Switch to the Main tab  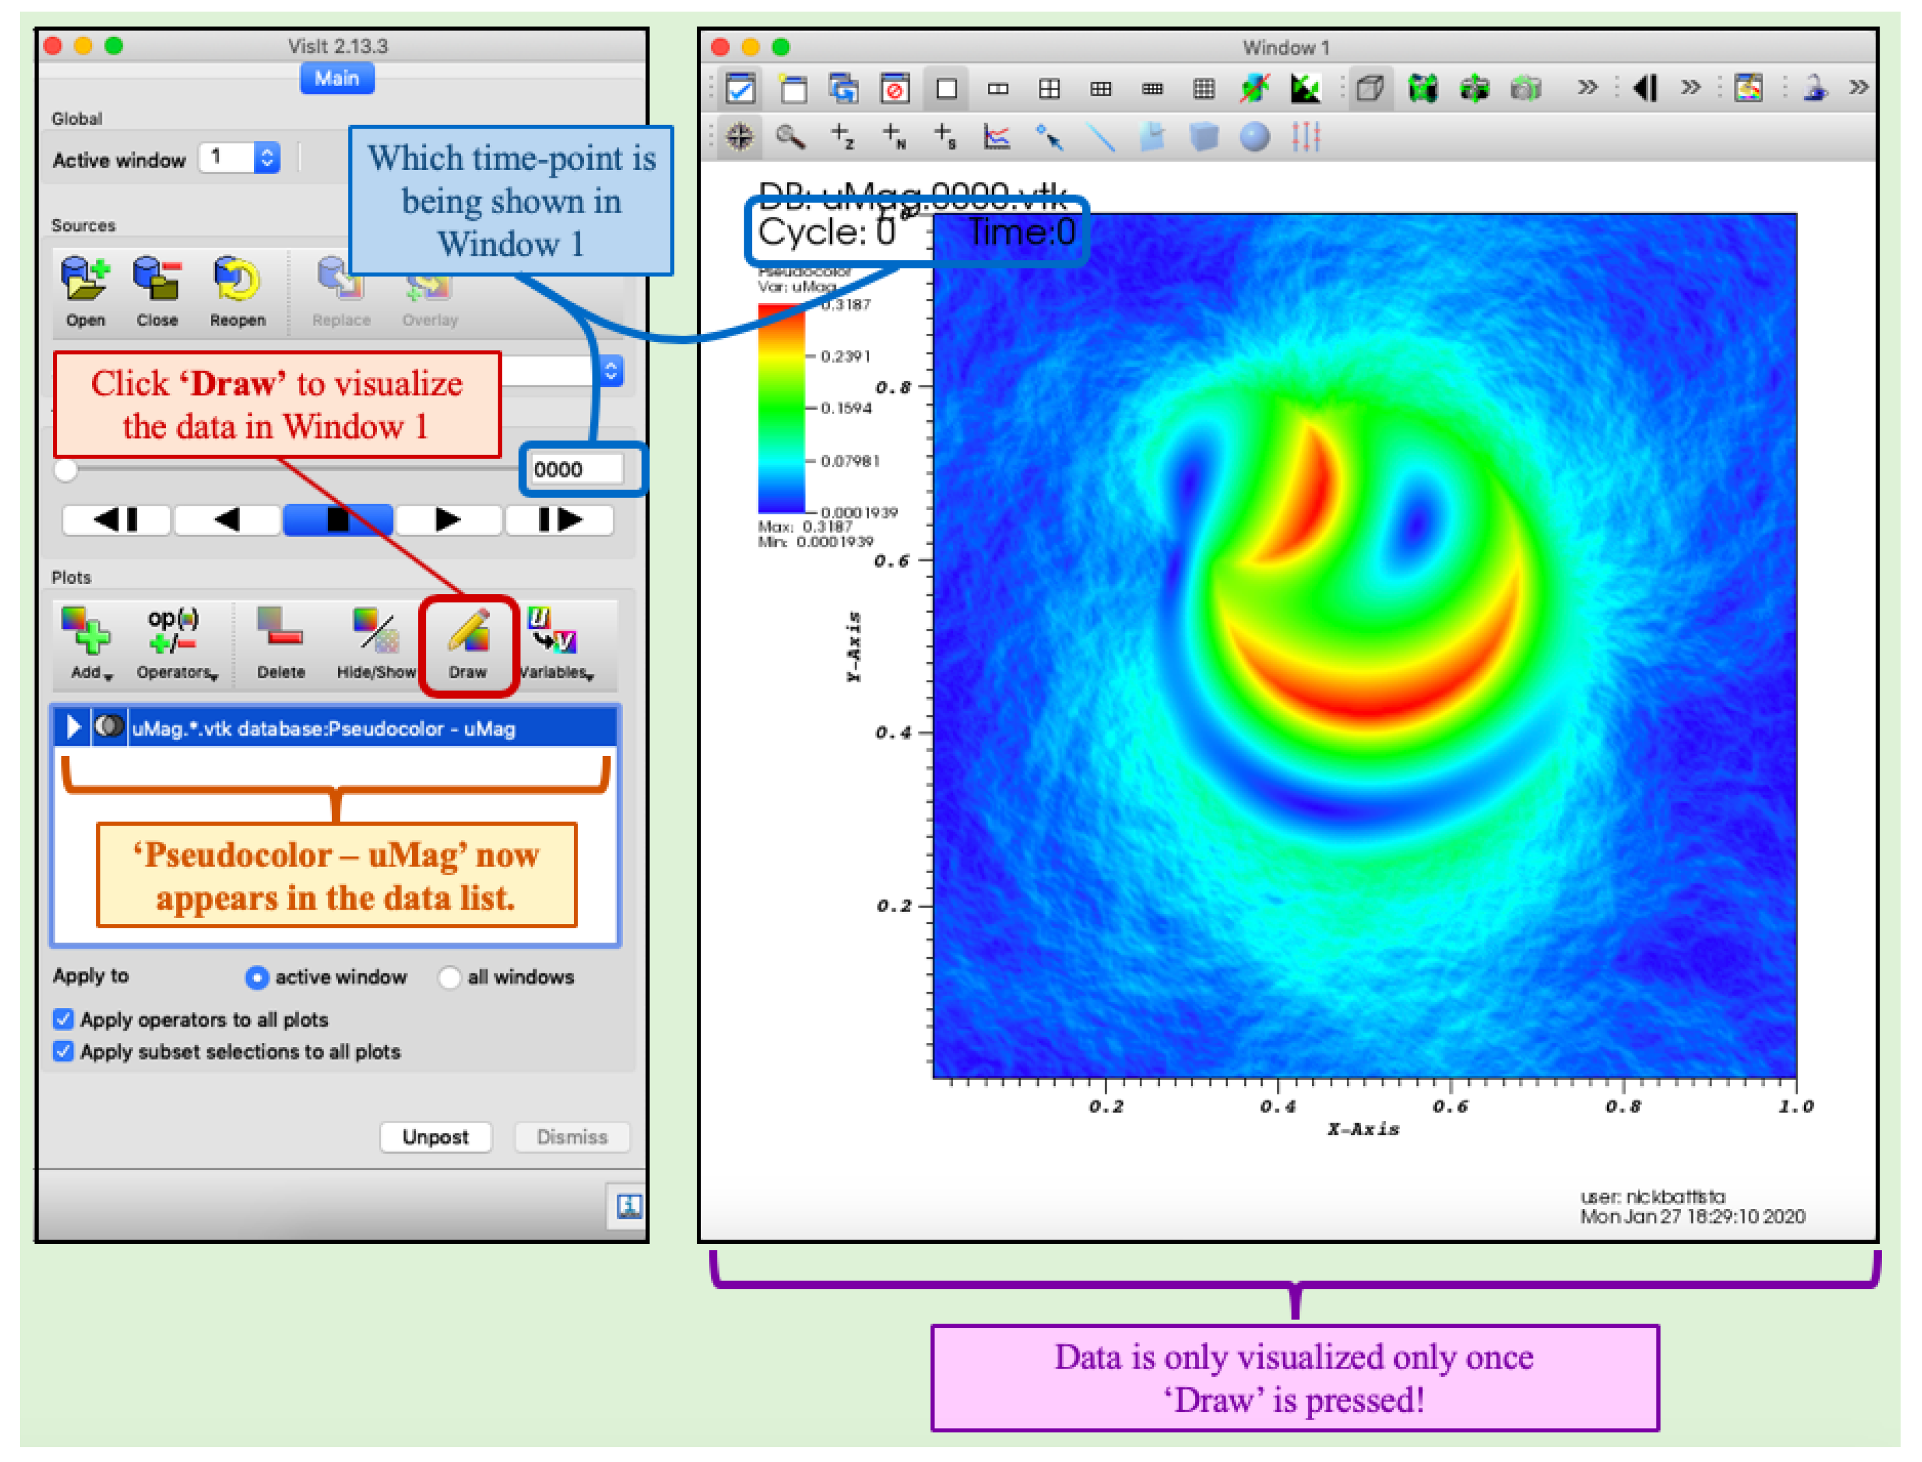pos(337,78)
